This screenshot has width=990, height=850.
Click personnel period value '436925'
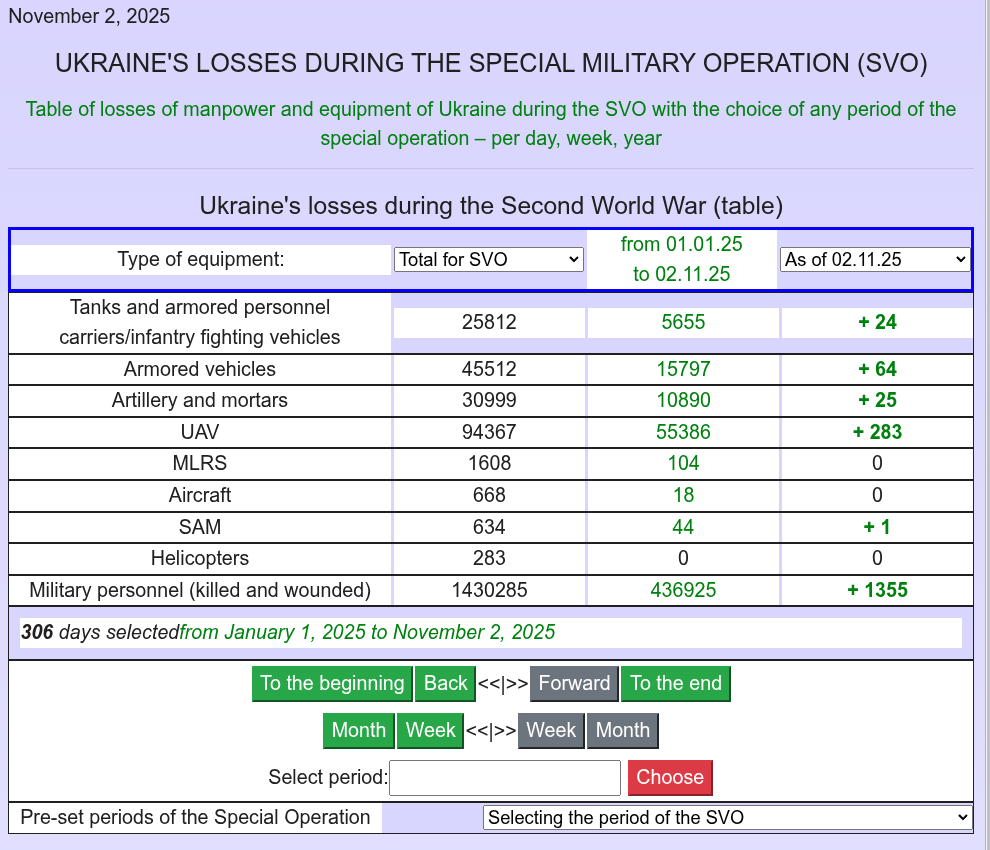(x=683, y=590)
